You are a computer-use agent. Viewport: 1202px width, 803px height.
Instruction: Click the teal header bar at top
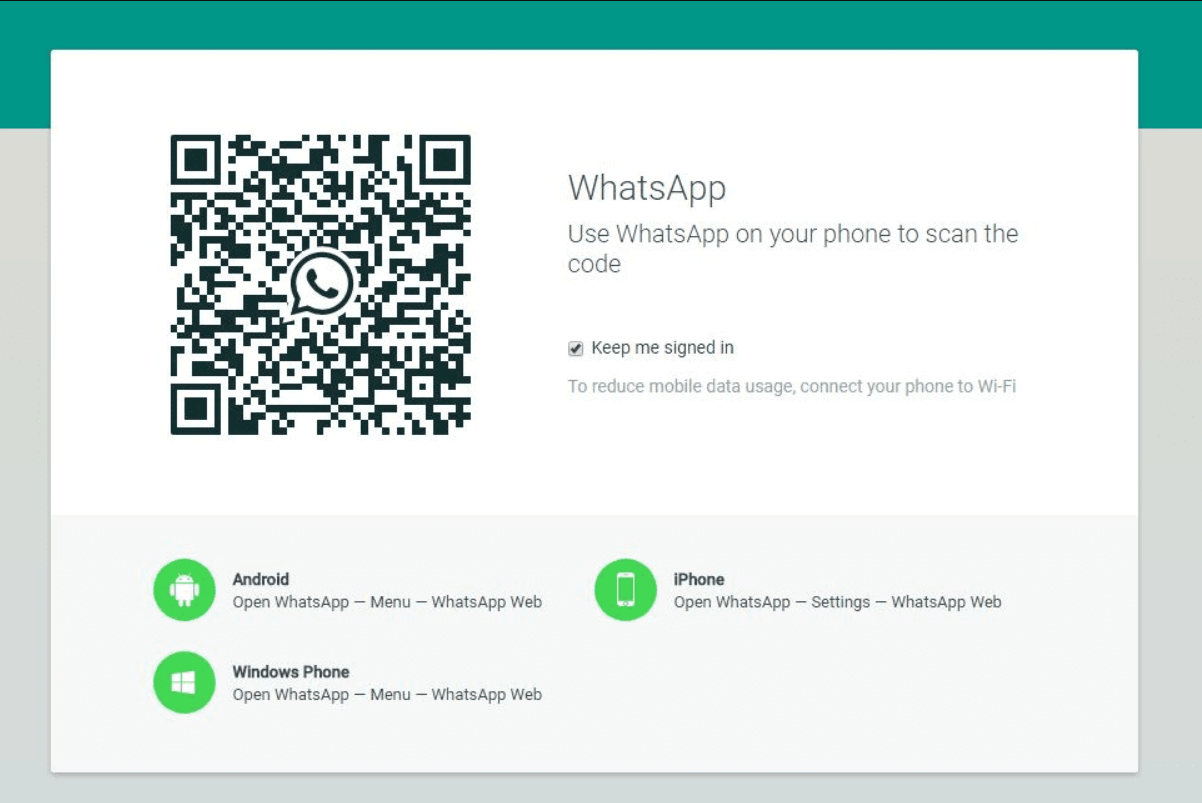coord(600,24)
